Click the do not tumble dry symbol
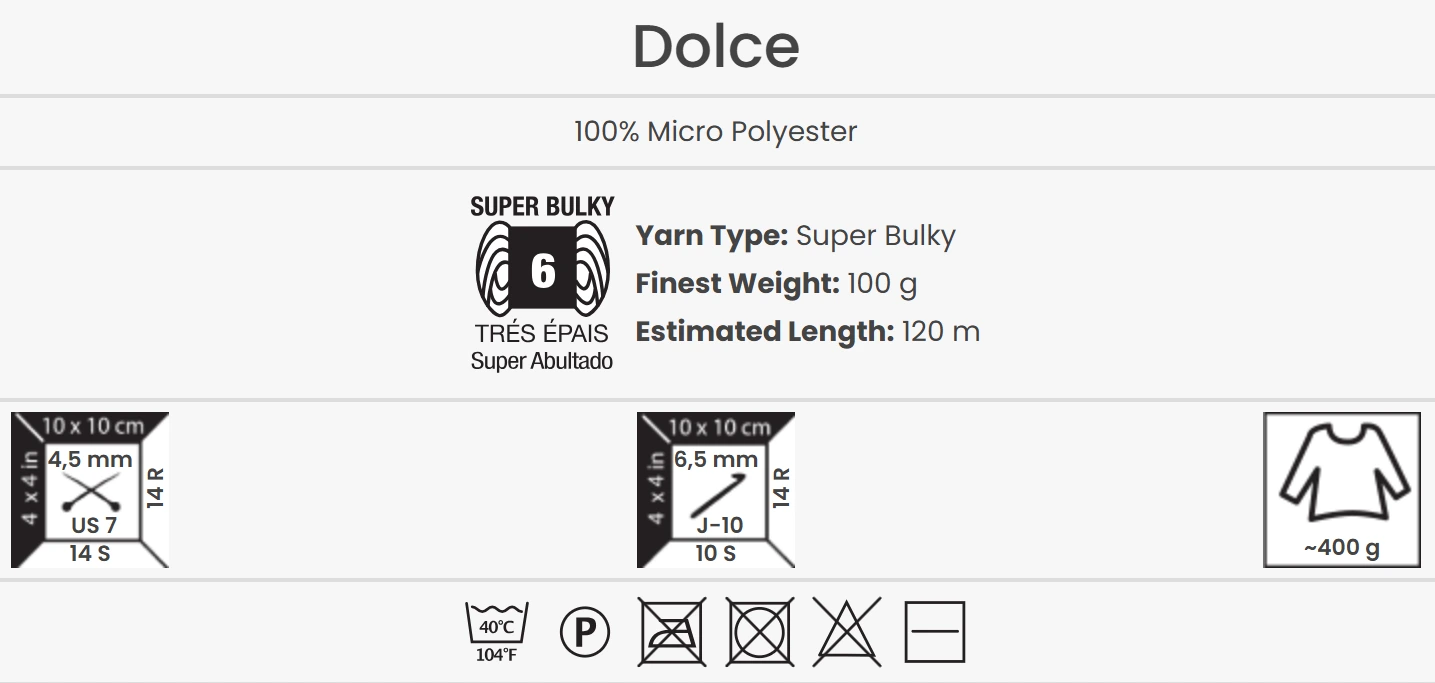Image resolution: width=1435 pixels, height=683 pixels. [760, 632]
